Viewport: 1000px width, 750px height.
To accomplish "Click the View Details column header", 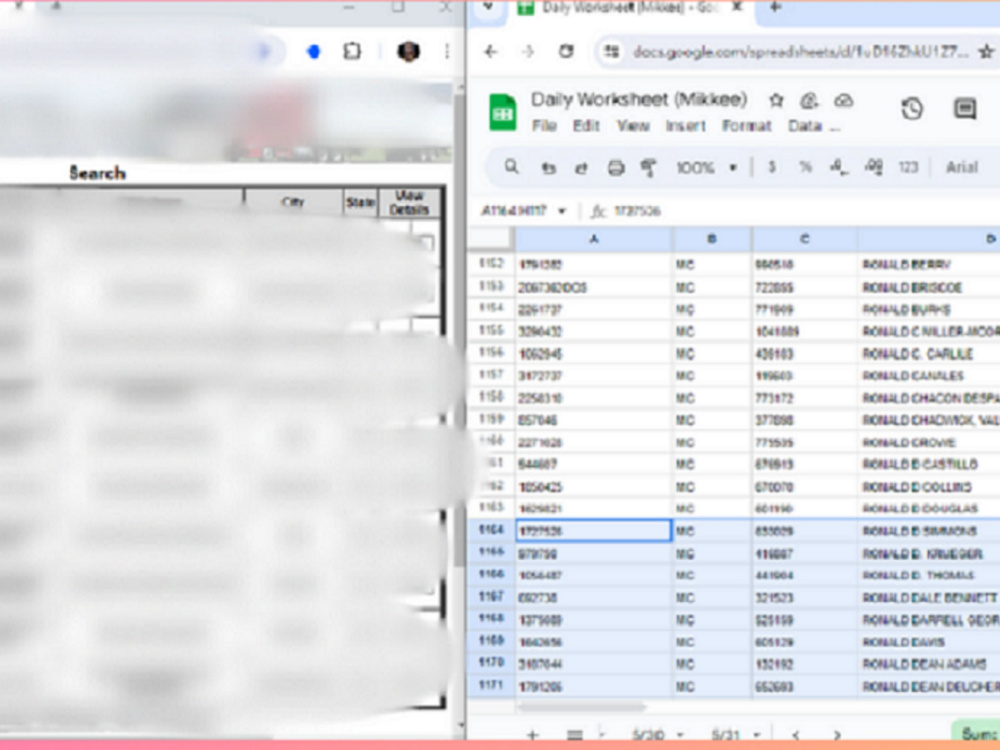I will pos(409,203).
